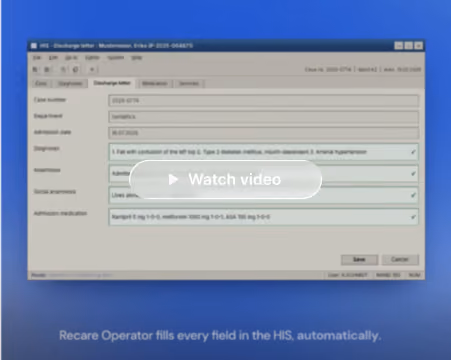Open the Go to menu
This screenshot has width=451, height=360.
point(71,58)
